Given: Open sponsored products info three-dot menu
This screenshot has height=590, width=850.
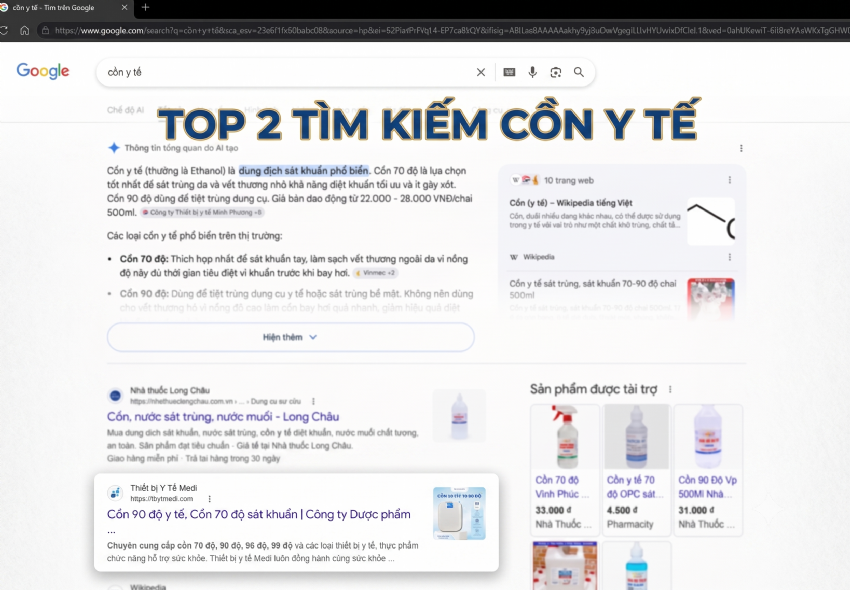Looking at the screenshot, I should coord(671,389).
